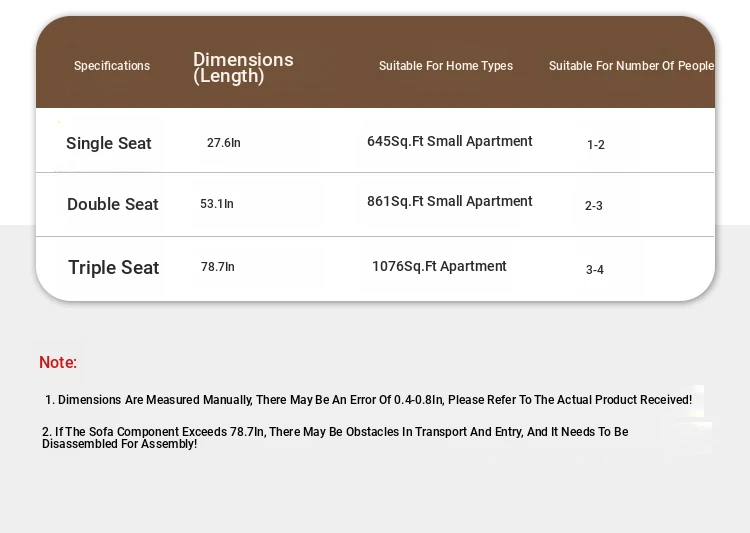Viewport: 750px width, 533px height.
Task: Select the 27.6In length value
Action: pyautogui.click(x=224, y=143)
